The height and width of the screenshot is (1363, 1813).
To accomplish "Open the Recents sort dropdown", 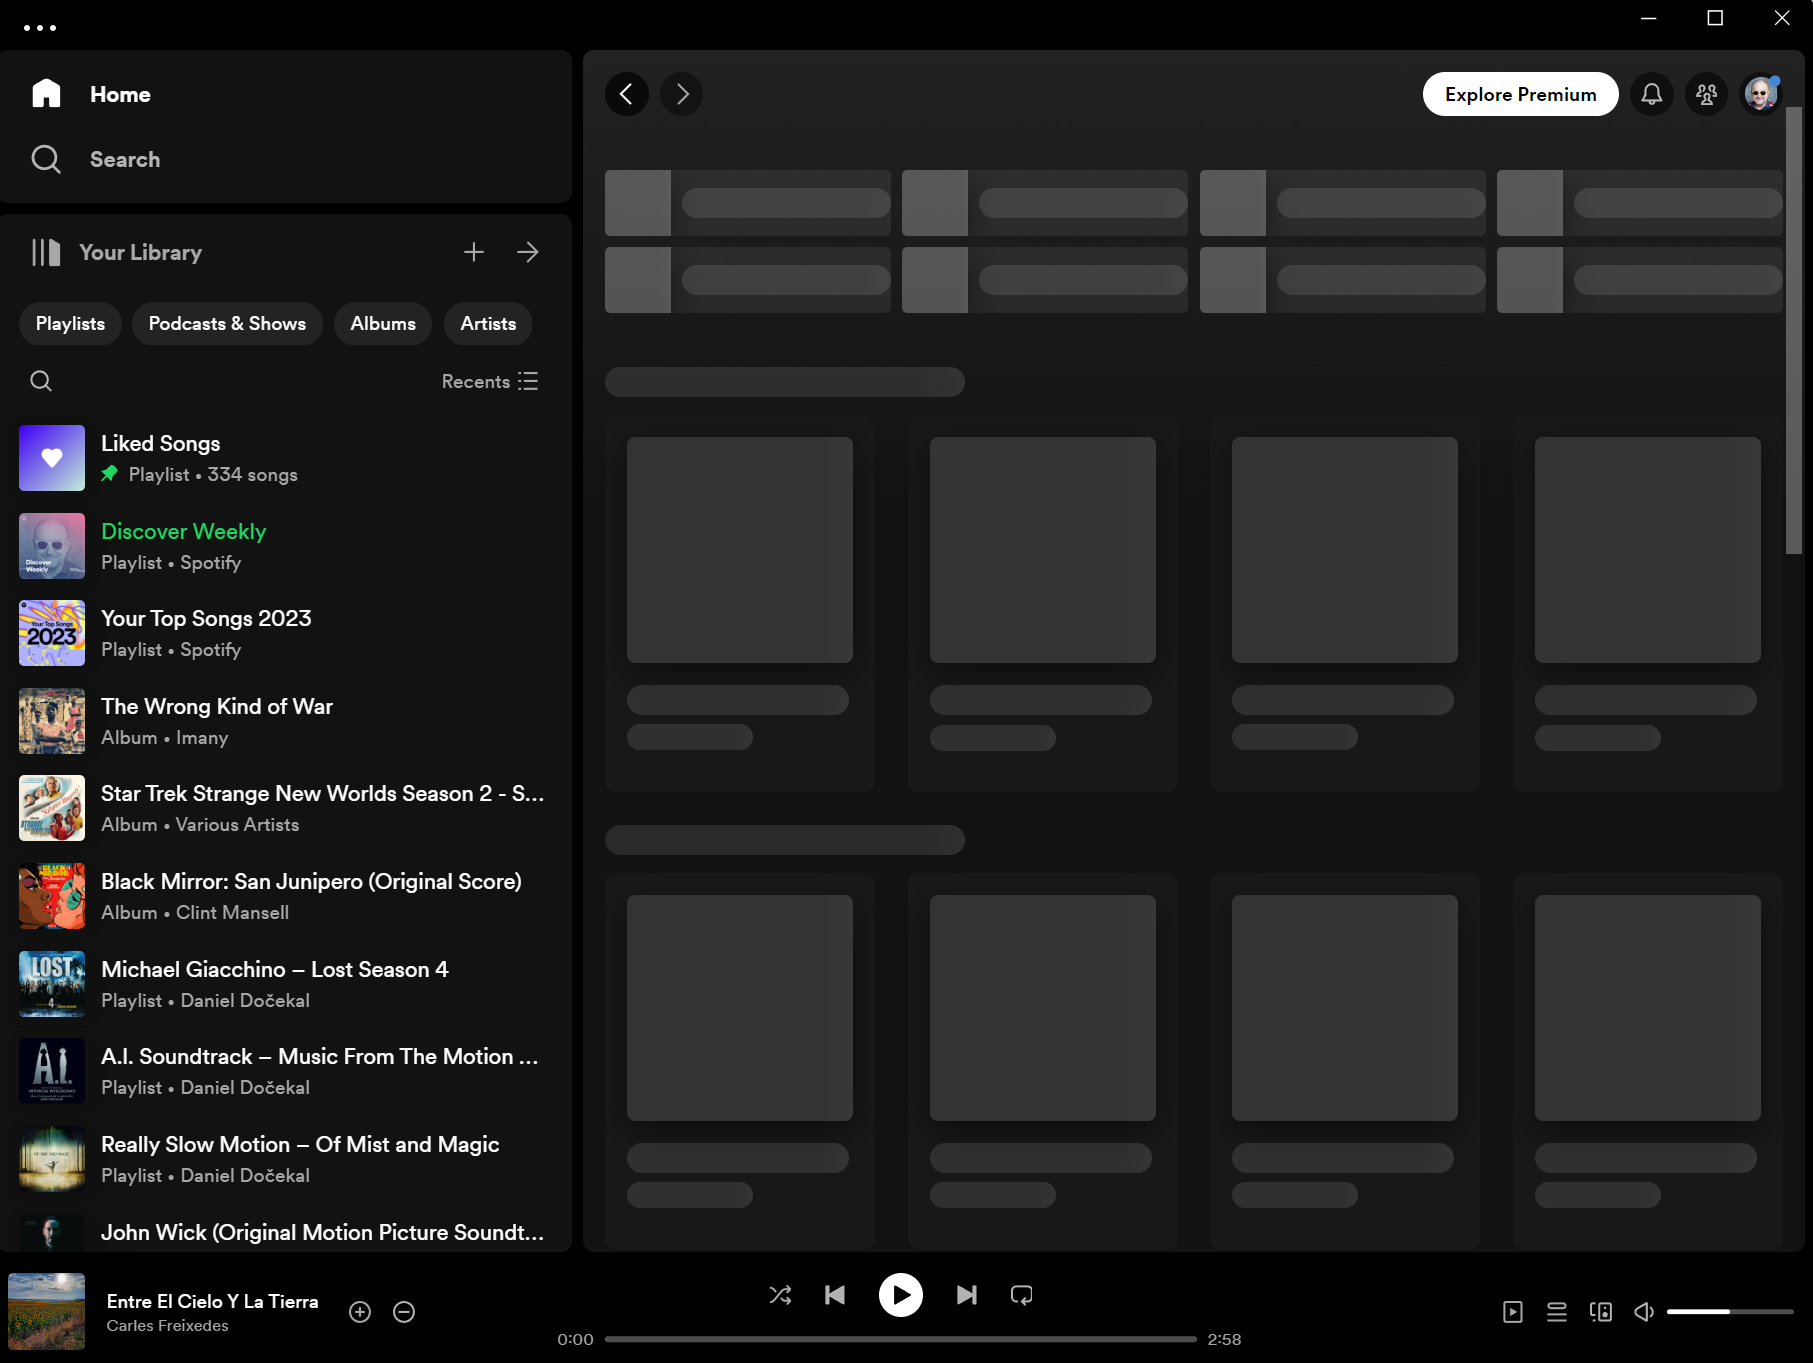I will tap(490, 381).
